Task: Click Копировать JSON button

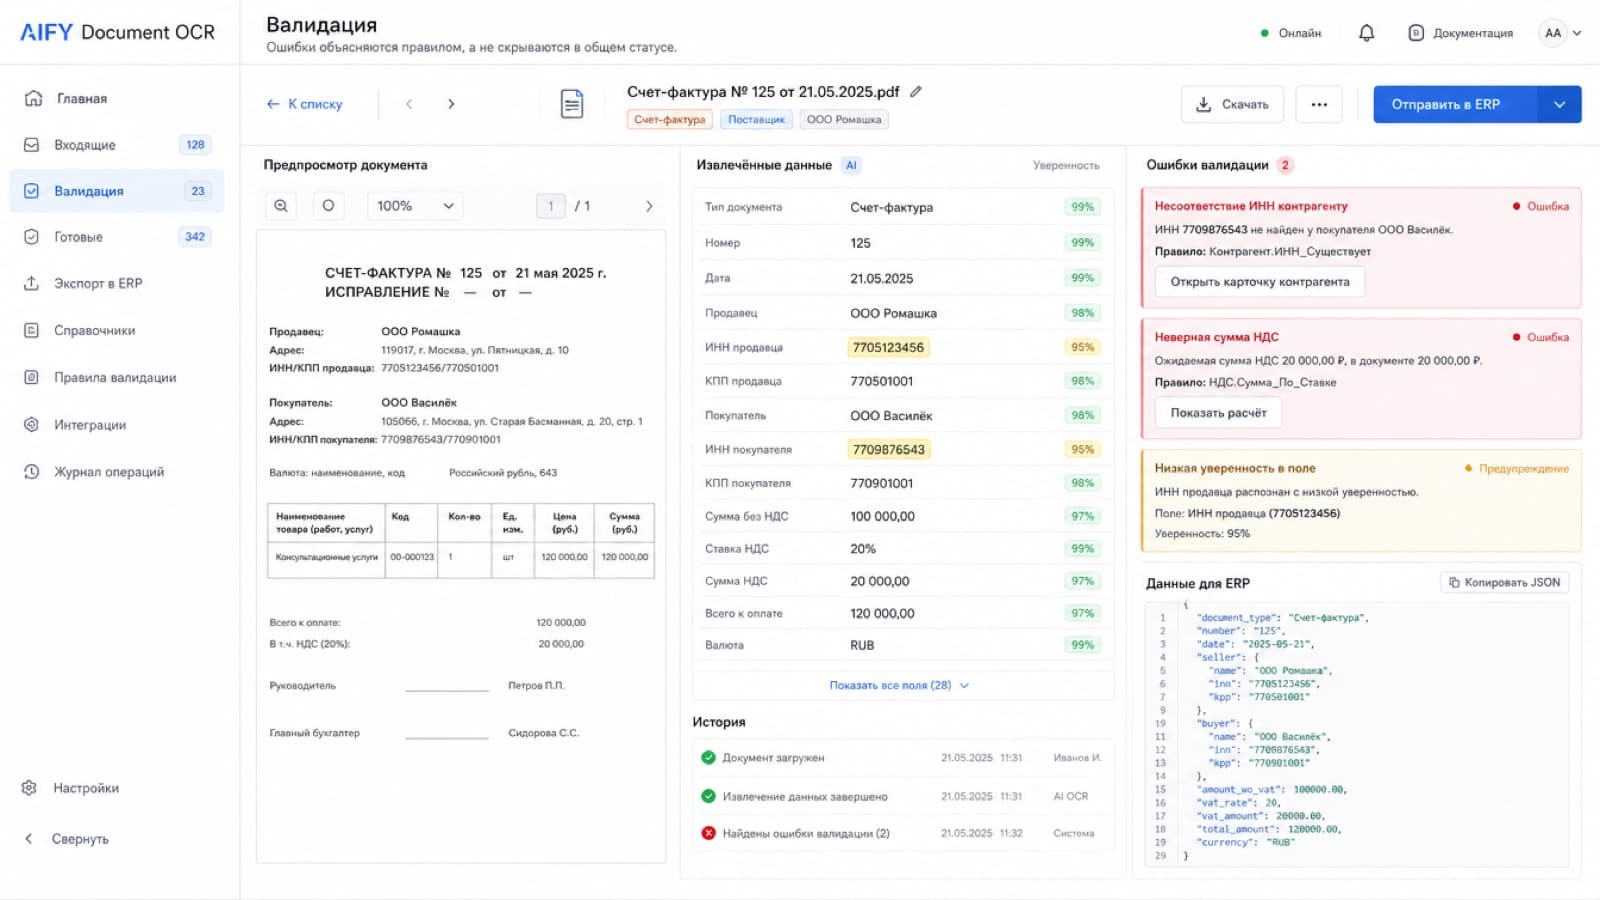Action: pos(1504,582)
